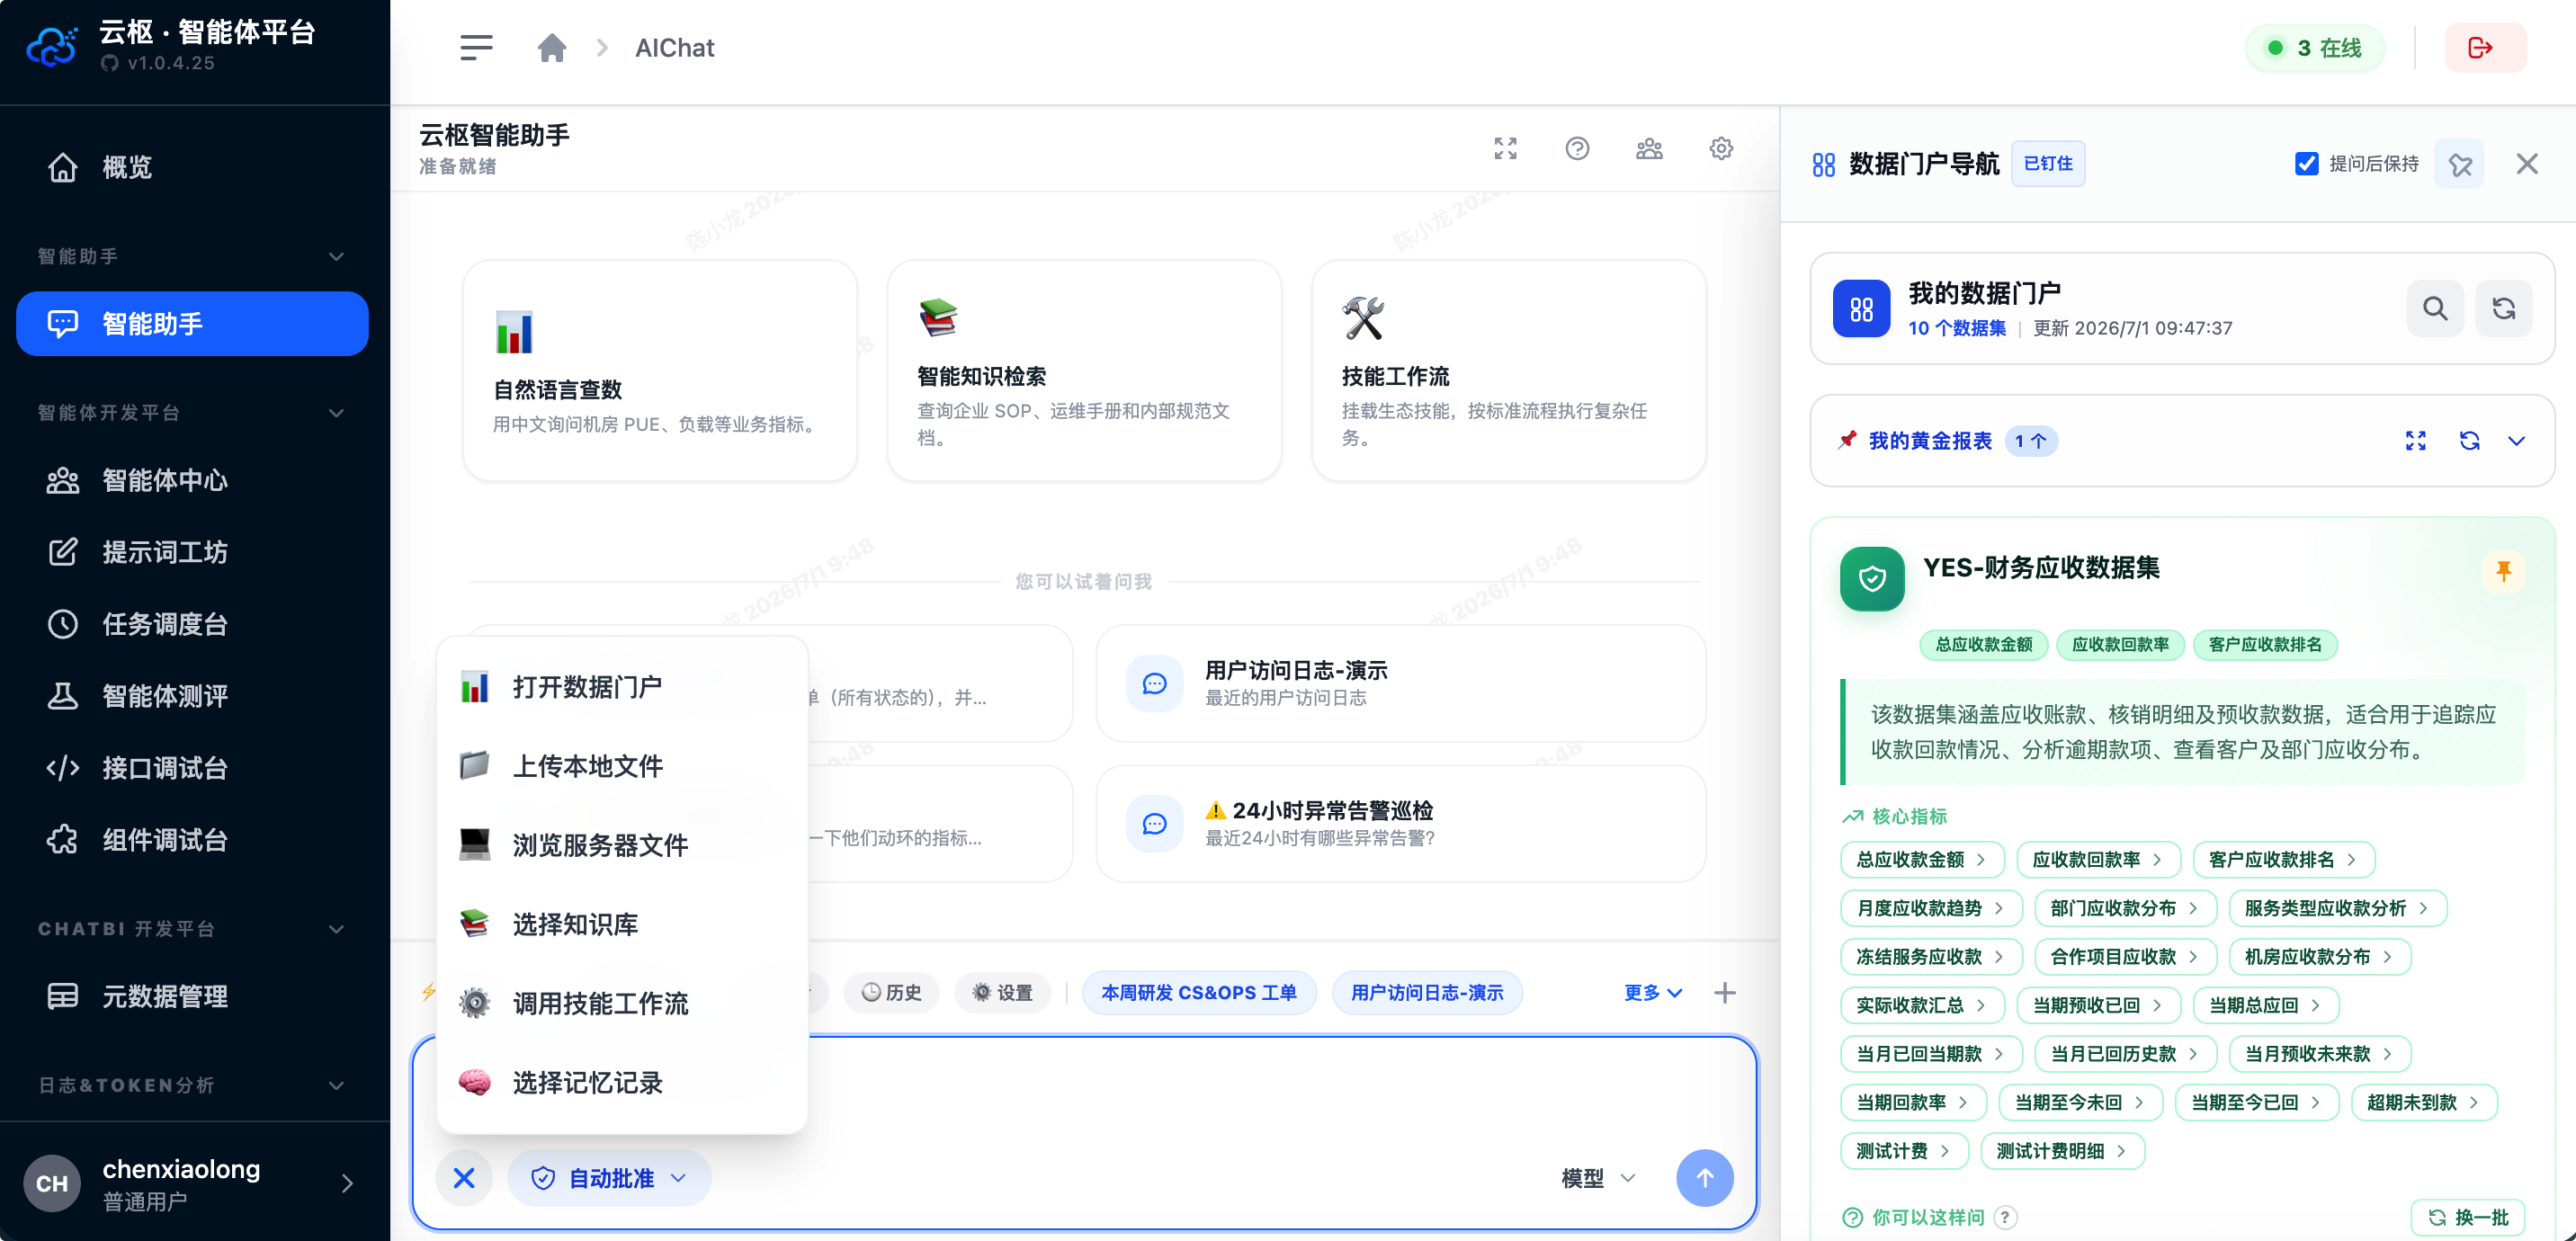Ask the 24小时异常告警巡检 suggestion
Image resolution: width=2576 pixels, height=1241 pixels.
tap(1401, 823)
